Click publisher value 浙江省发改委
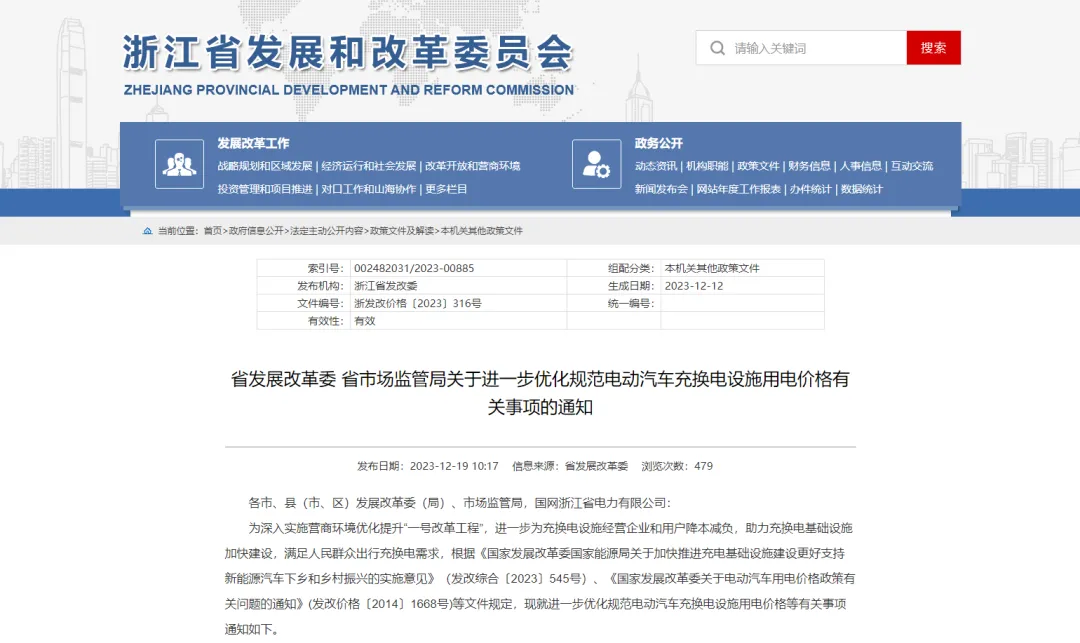The width and height of the screenshot is (1080, 643). (386, 286)
